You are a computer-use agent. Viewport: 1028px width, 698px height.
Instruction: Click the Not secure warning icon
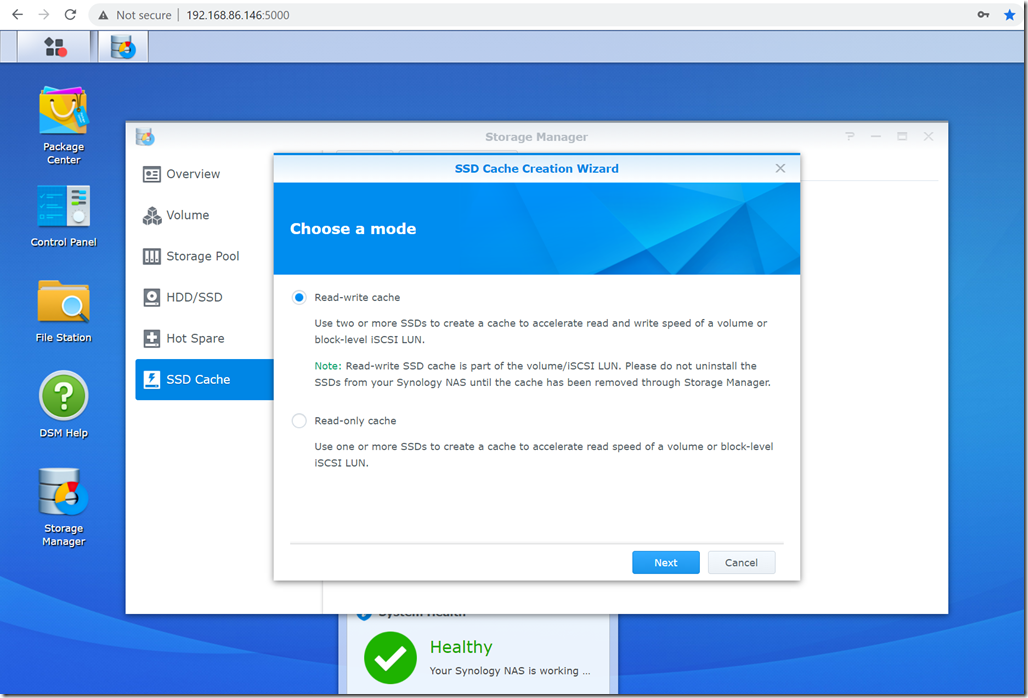(x=103, y=15)
